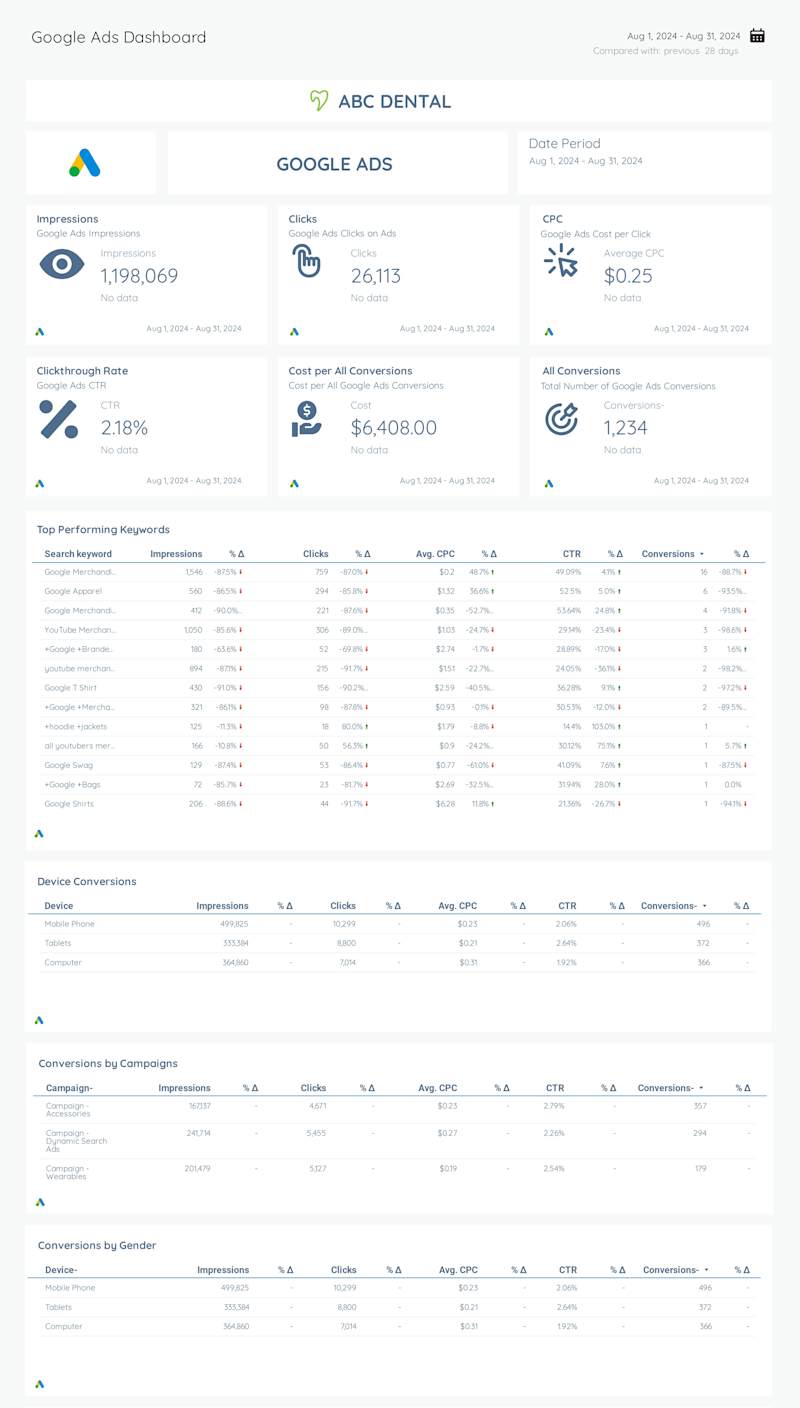Image resolution: width=800 pixels, height=1408 pixels.
Task: Click Google Ads source icon in Clicks card
Action: (x=294, y=331)
